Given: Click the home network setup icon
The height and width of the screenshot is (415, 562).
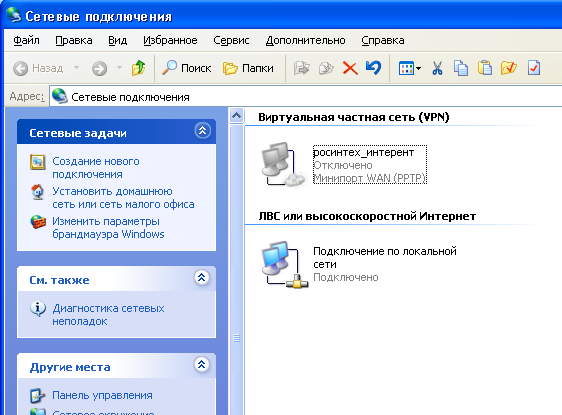Looking at the screenshot, I should (x=38, y=192).
